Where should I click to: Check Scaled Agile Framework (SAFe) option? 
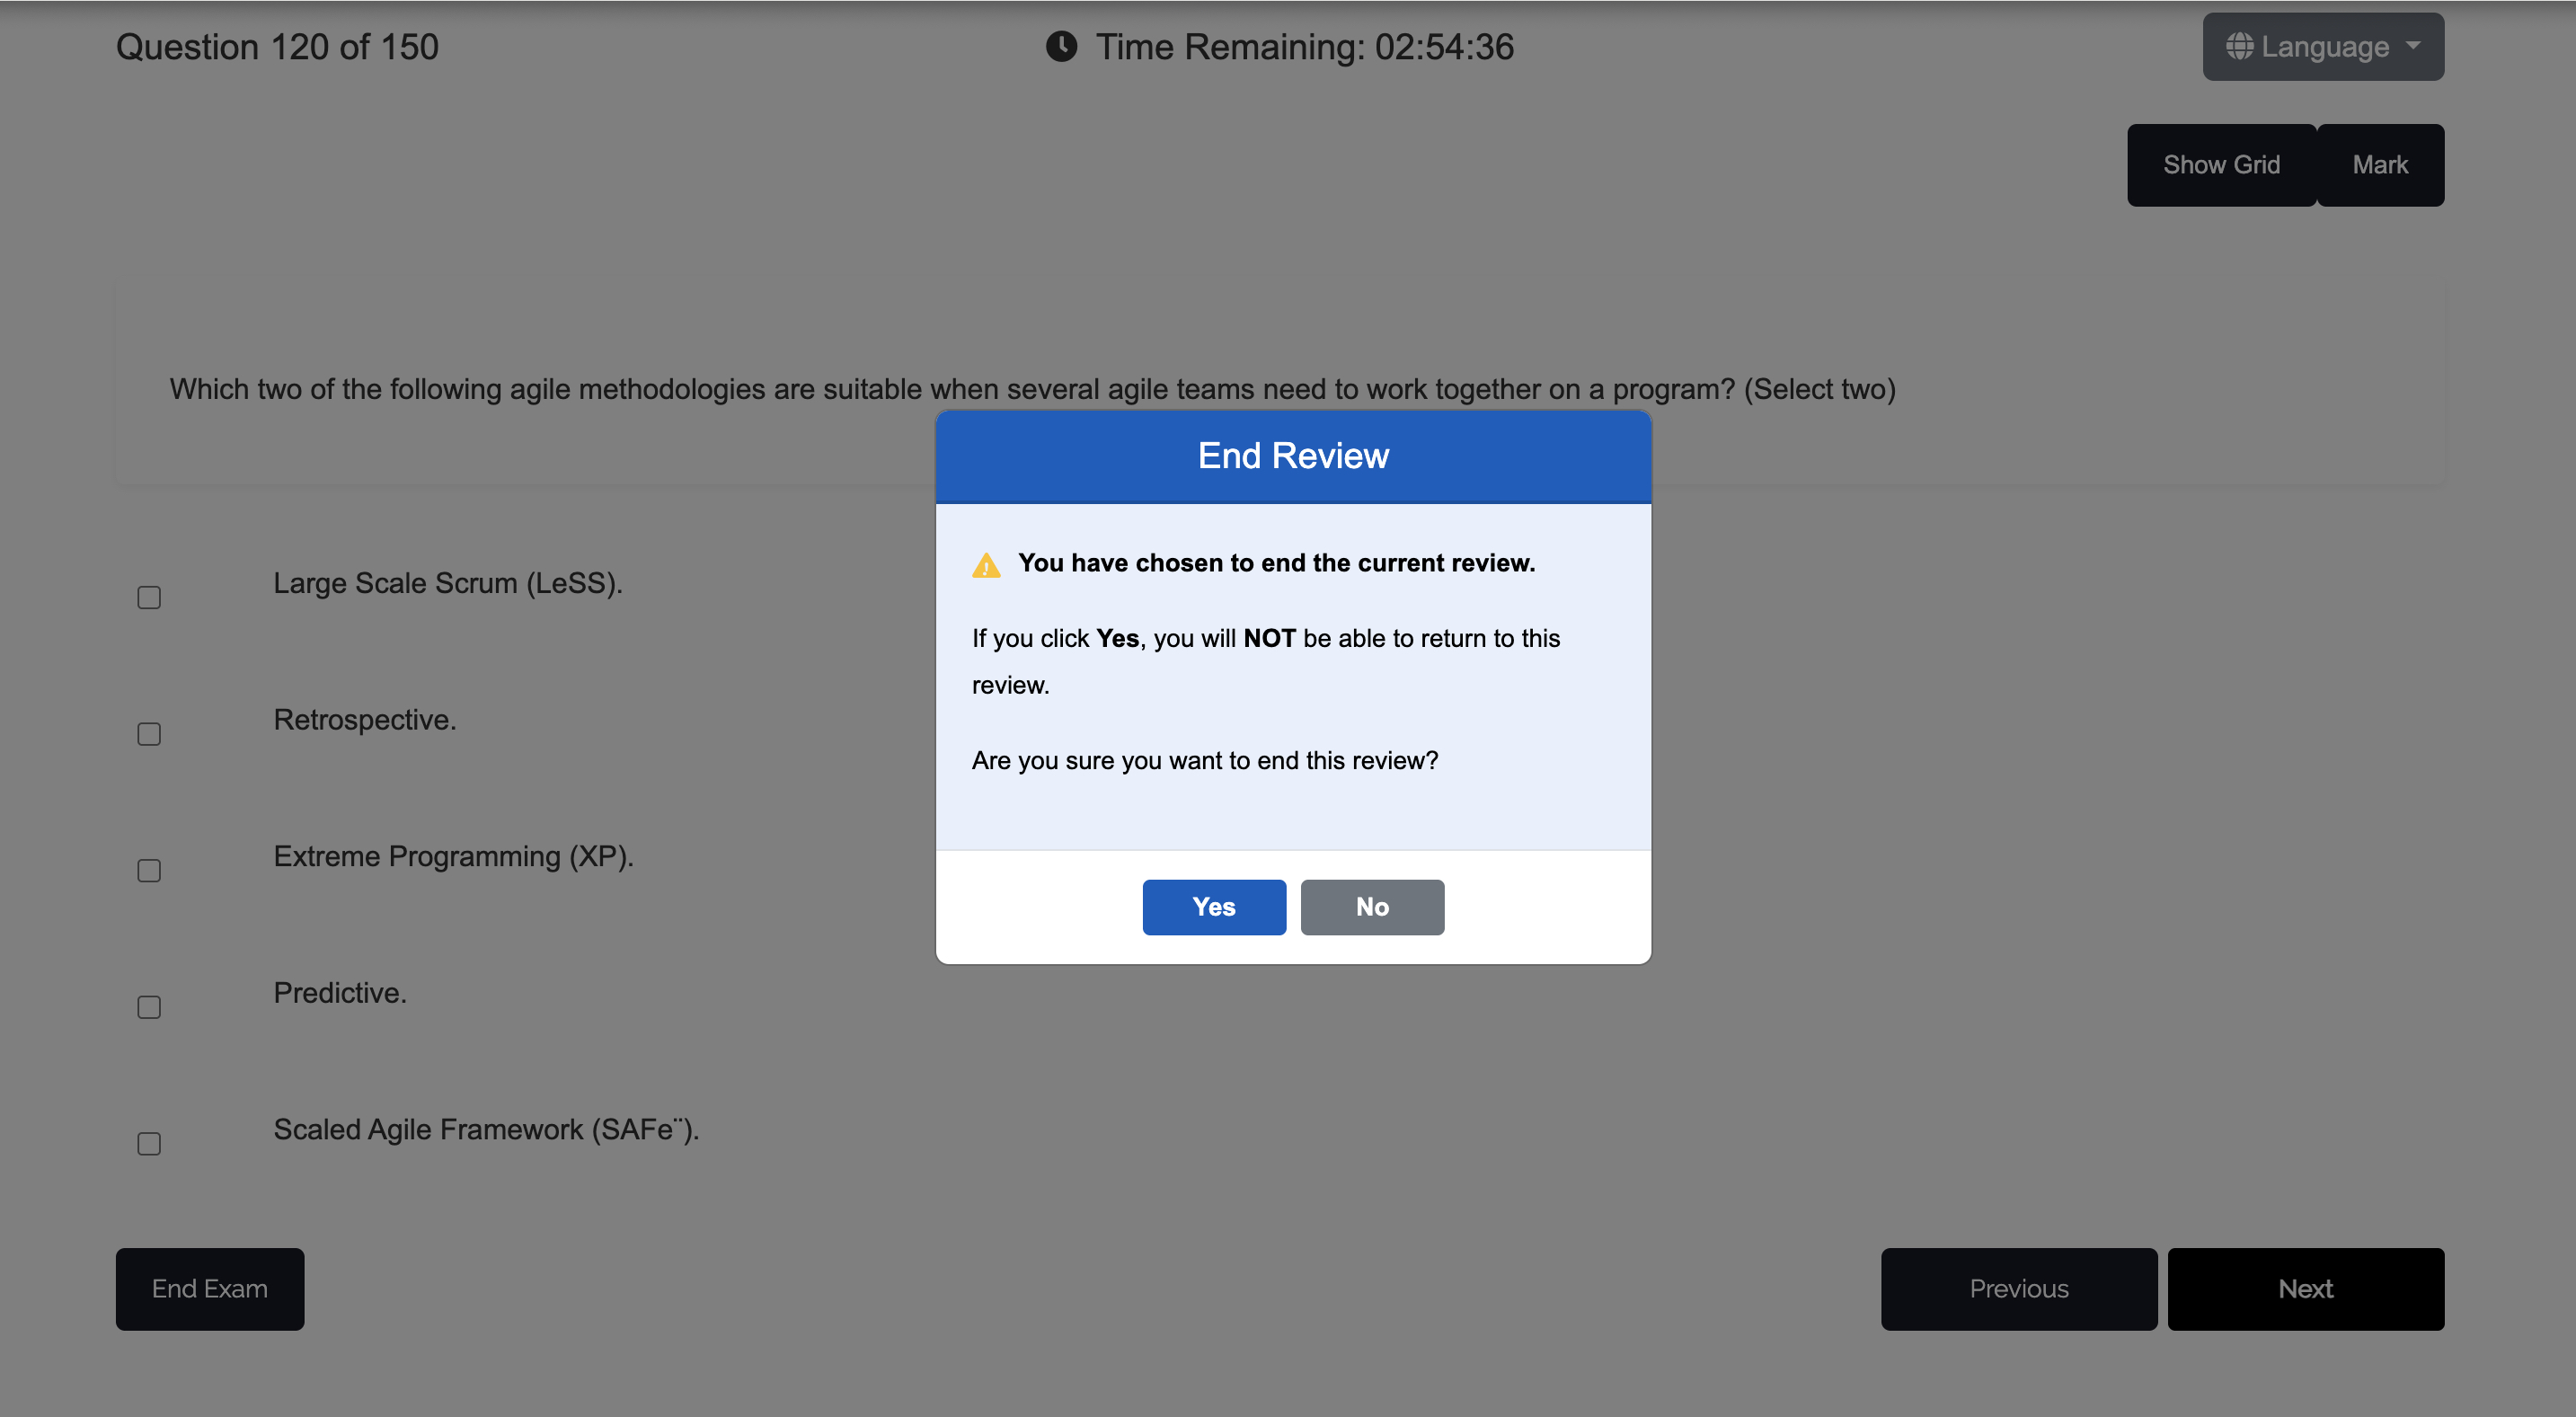(x=149, y=1143)
